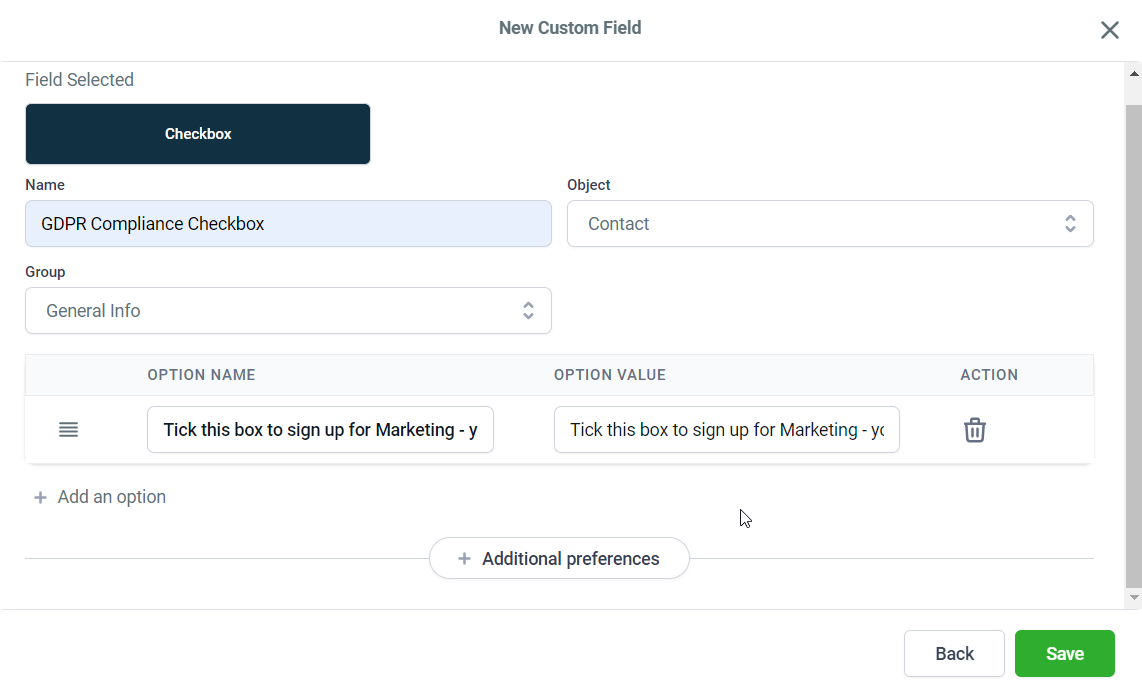1142x688 pixels.
Task: Delete the option with trash icon
Action: point(974,430)
